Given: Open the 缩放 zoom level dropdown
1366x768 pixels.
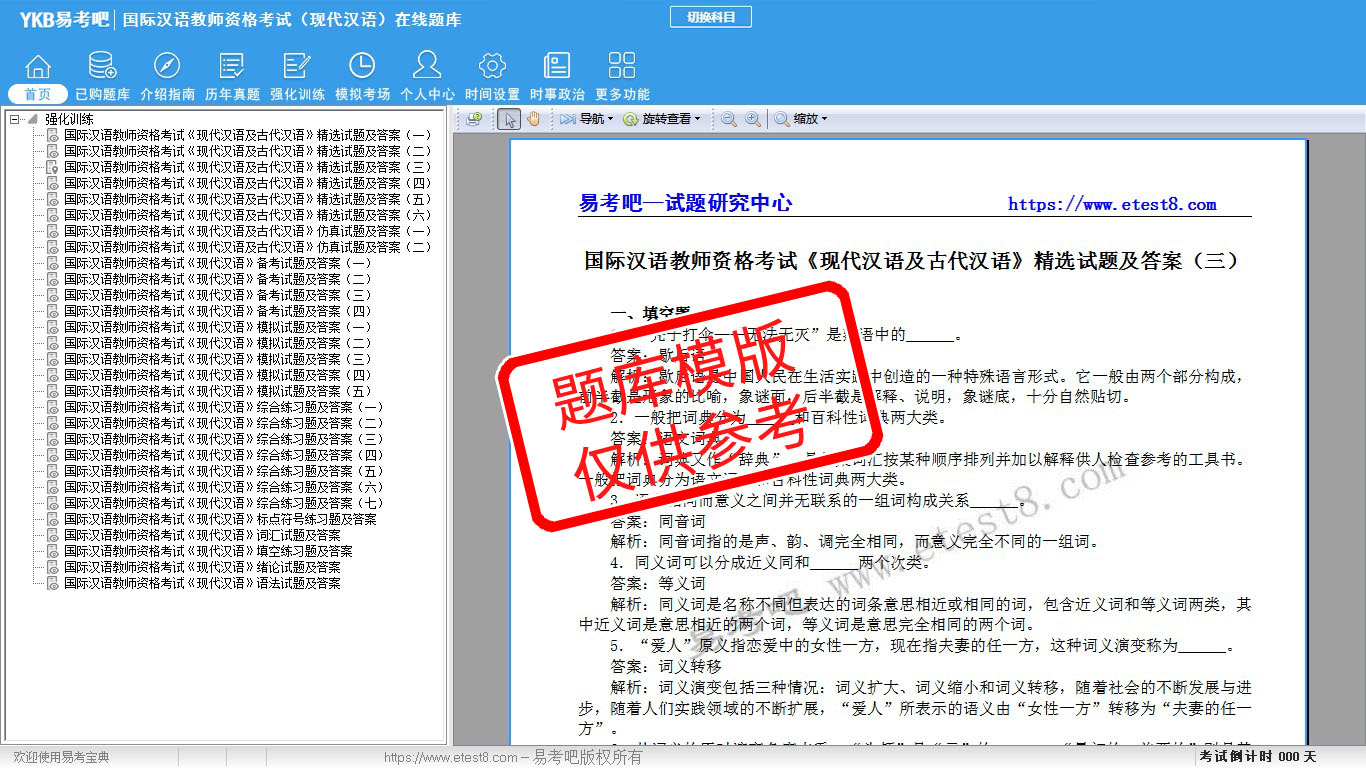Looking at the screenshot, I should click(800, 119).
